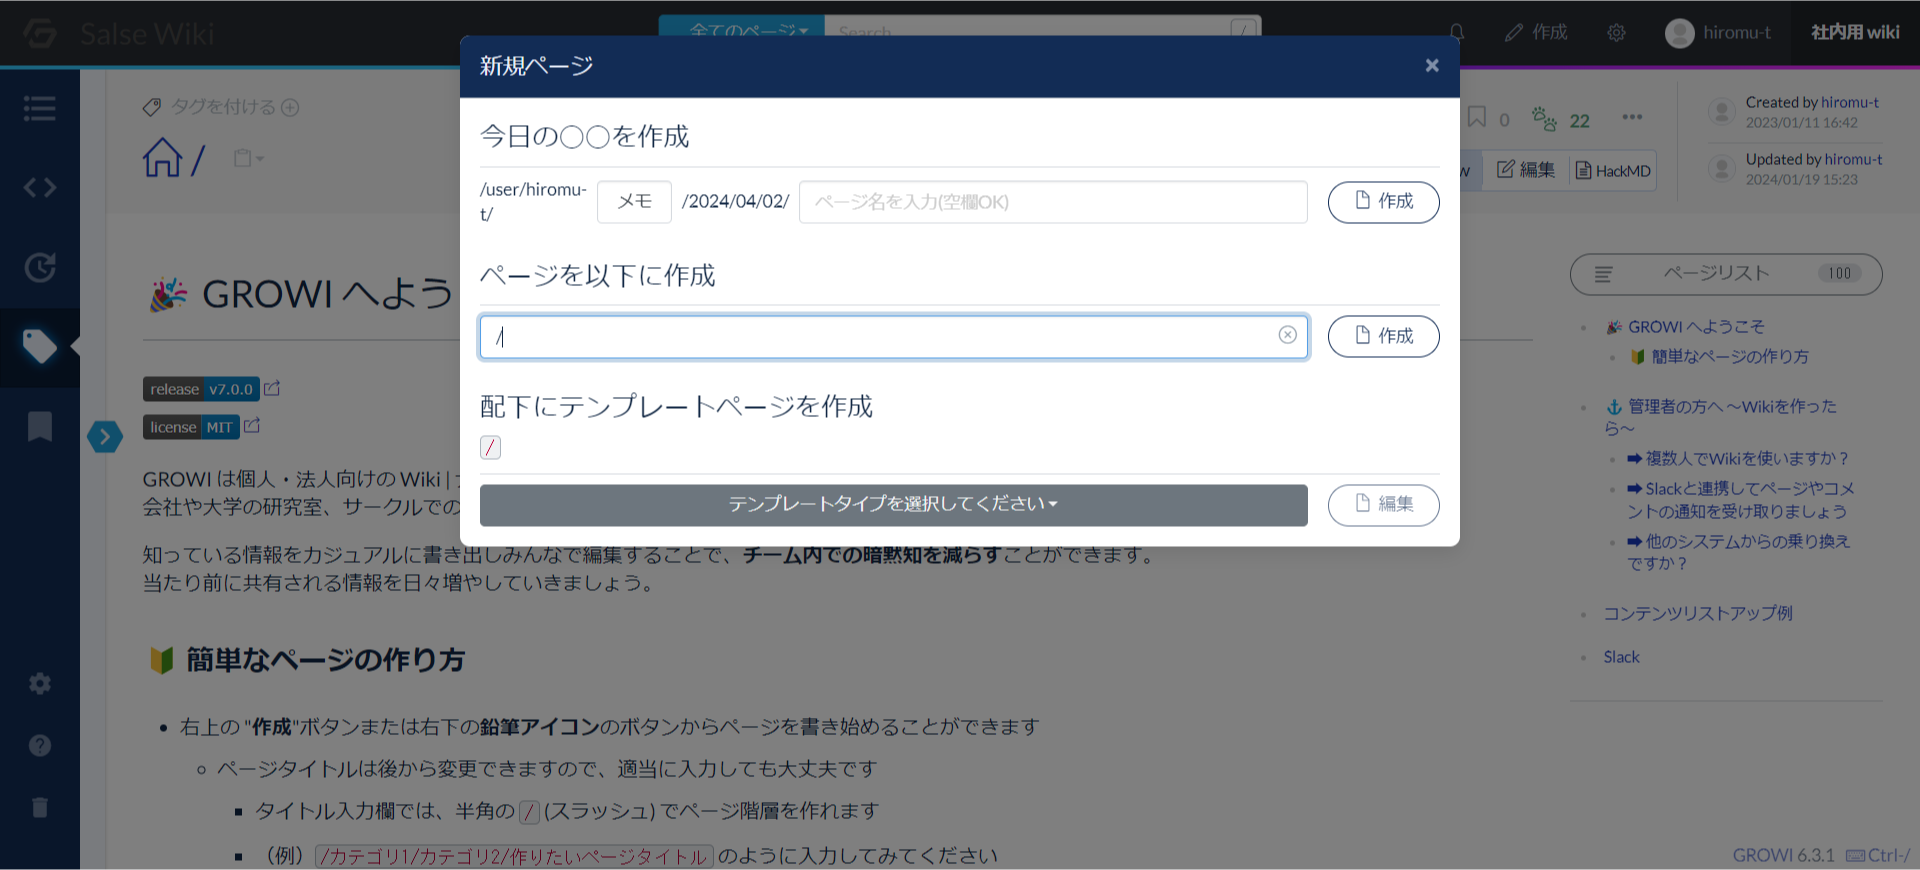This screenshot has height=870, width=1920.
Task: Click the 編集 button in template section
Action: 1383,505
